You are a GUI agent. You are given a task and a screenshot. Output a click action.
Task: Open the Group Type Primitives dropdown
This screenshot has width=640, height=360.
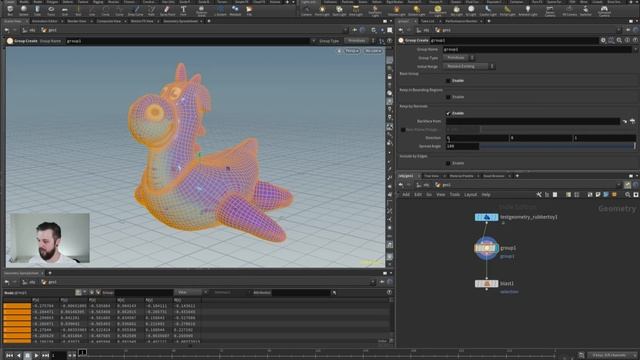click(459, 58)
